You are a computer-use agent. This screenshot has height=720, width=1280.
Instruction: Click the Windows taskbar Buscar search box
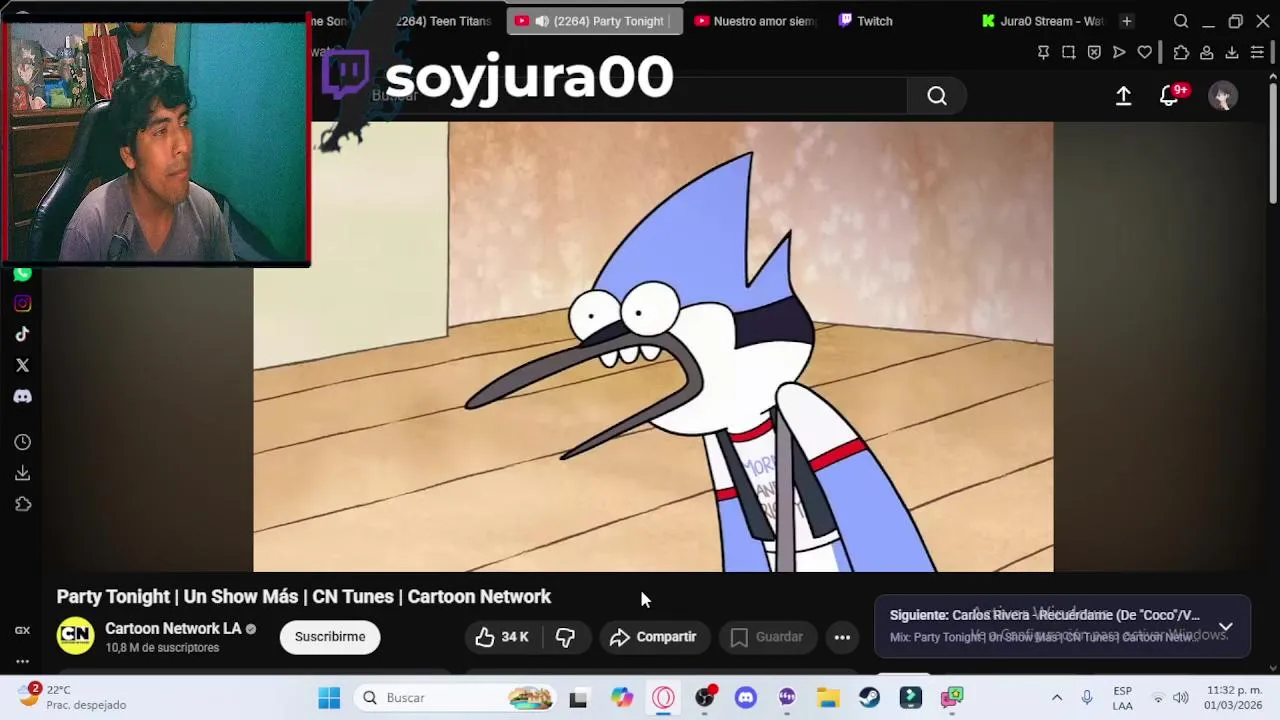456,698
